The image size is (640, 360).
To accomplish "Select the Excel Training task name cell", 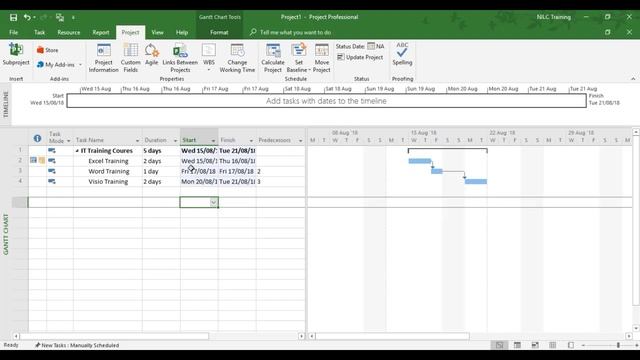I will coord(108,161).
